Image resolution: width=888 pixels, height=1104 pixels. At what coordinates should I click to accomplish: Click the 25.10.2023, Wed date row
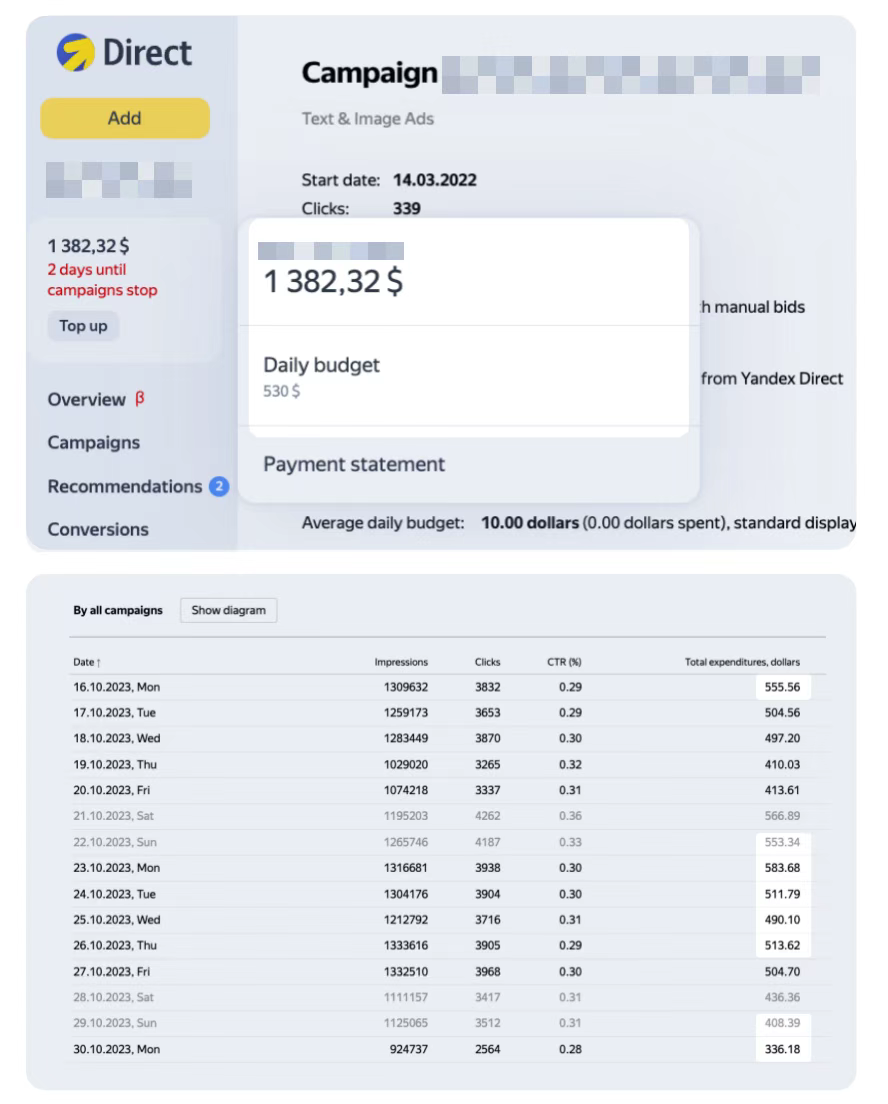tap(447, 920)
